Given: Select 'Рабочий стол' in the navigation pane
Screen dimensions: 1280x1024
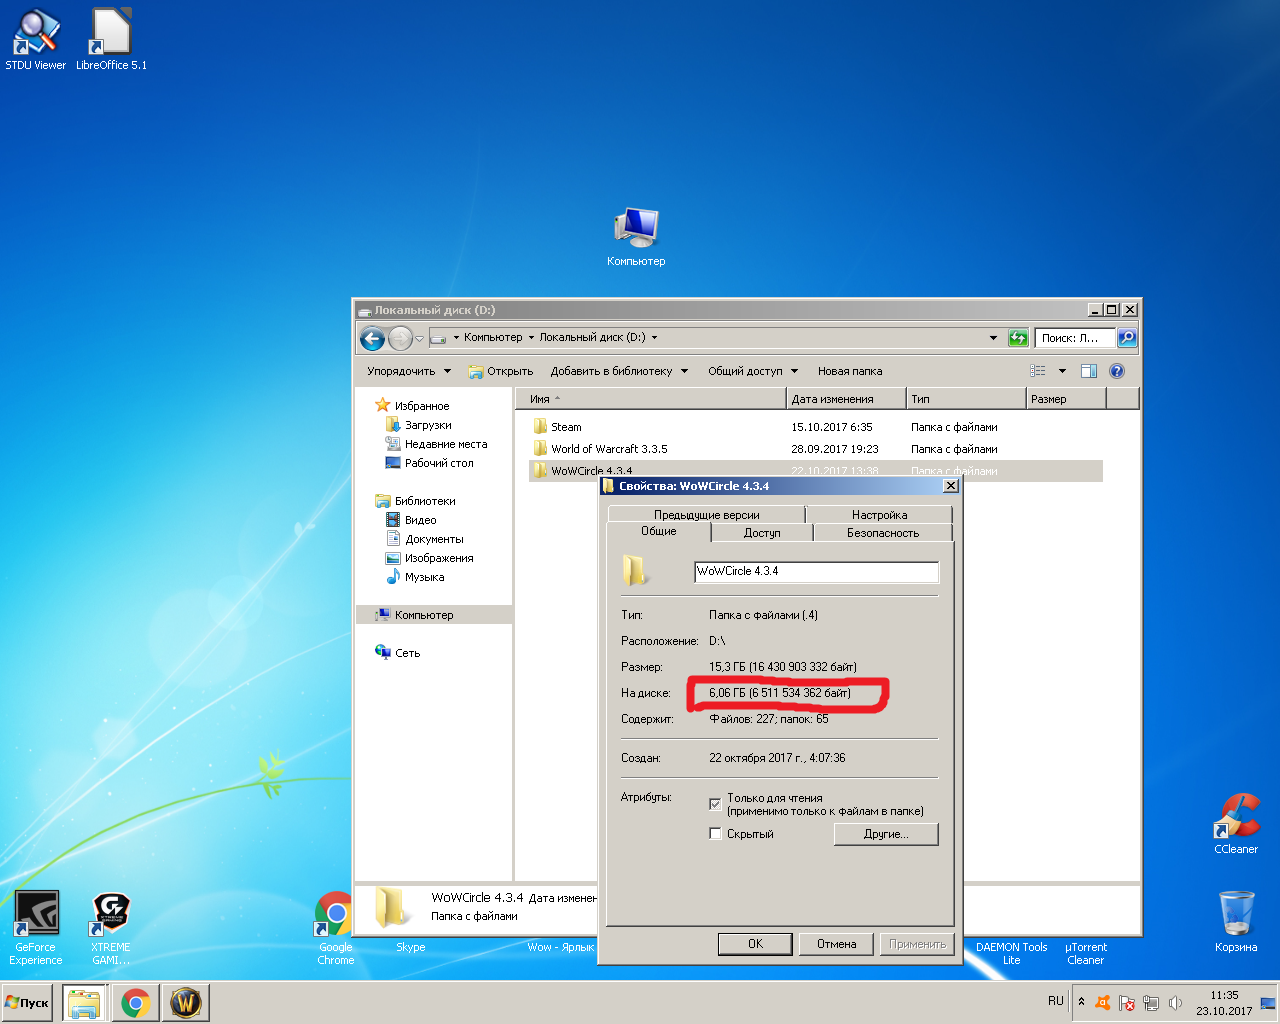Looking at the screenshot, I should tap(439, 463).
